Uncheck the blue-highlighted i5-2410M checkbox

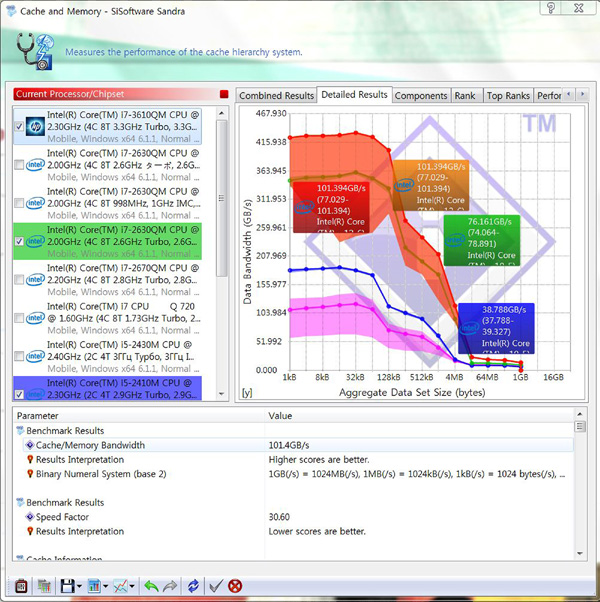point(19,394)
